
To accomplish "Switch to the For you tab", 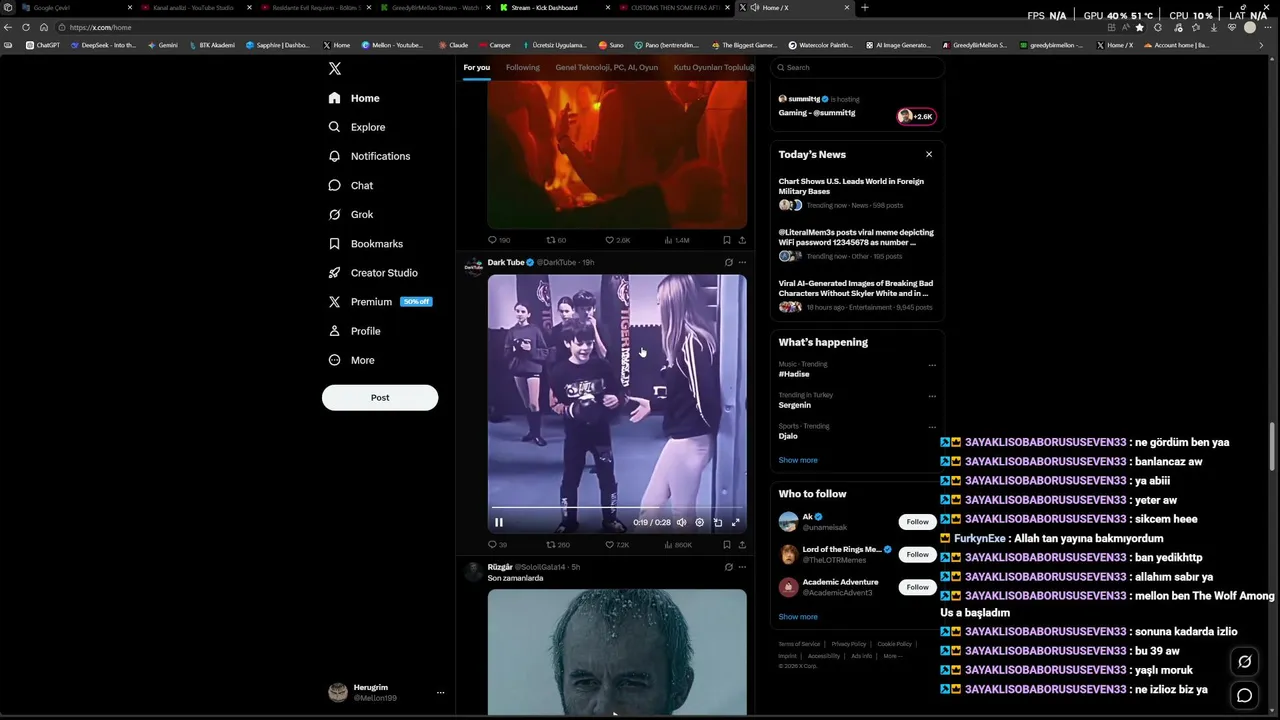I will 477,67.
